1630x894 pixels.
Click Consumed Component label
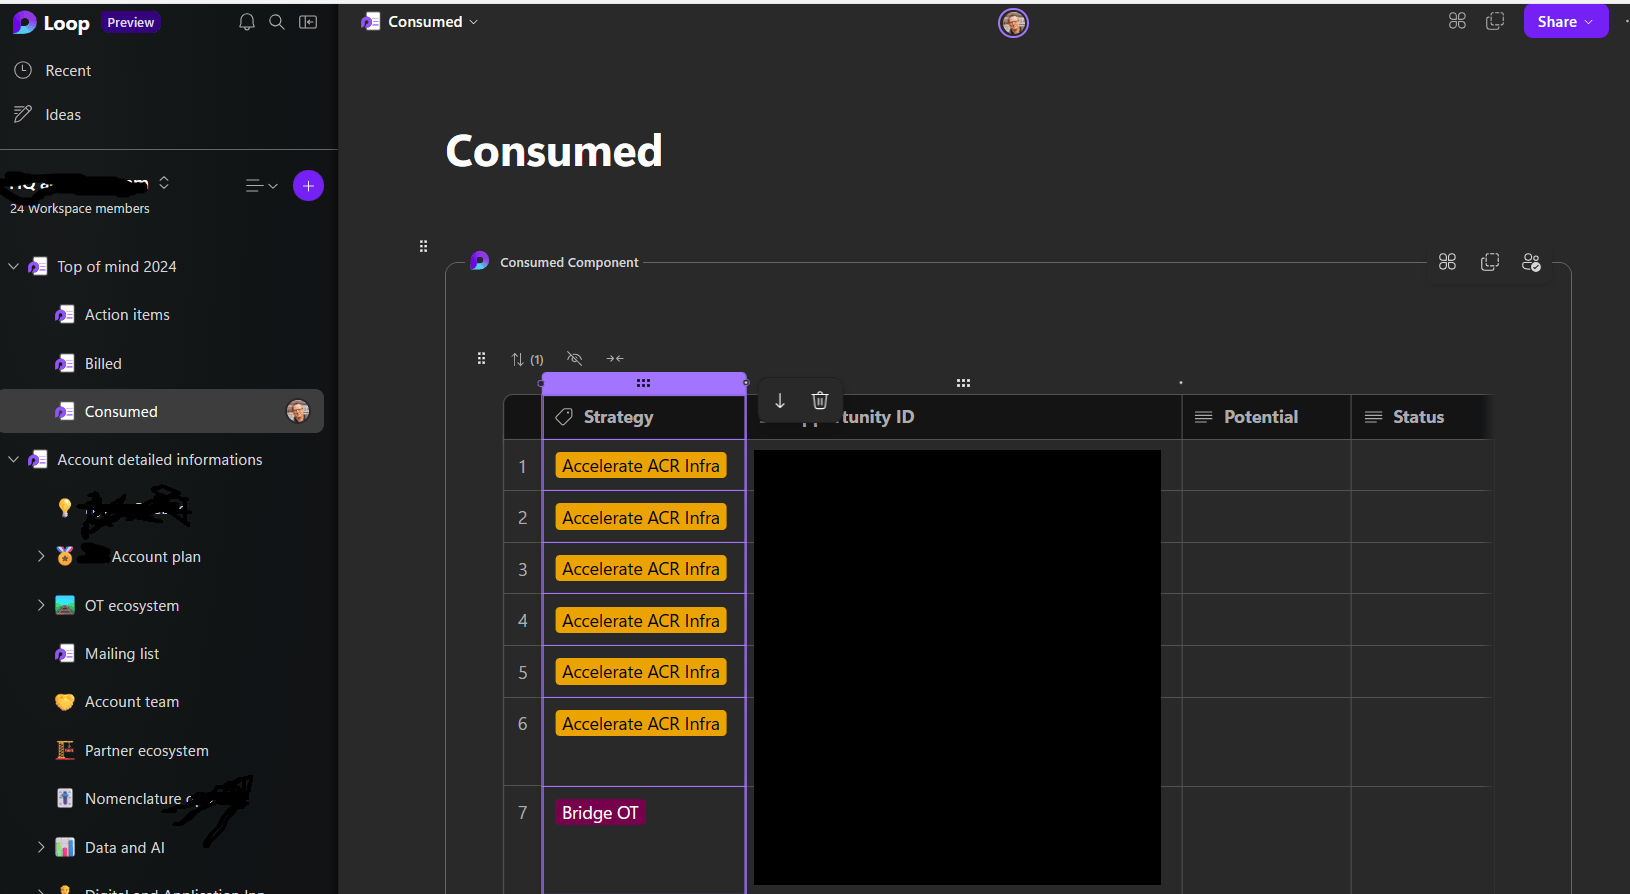569,263
